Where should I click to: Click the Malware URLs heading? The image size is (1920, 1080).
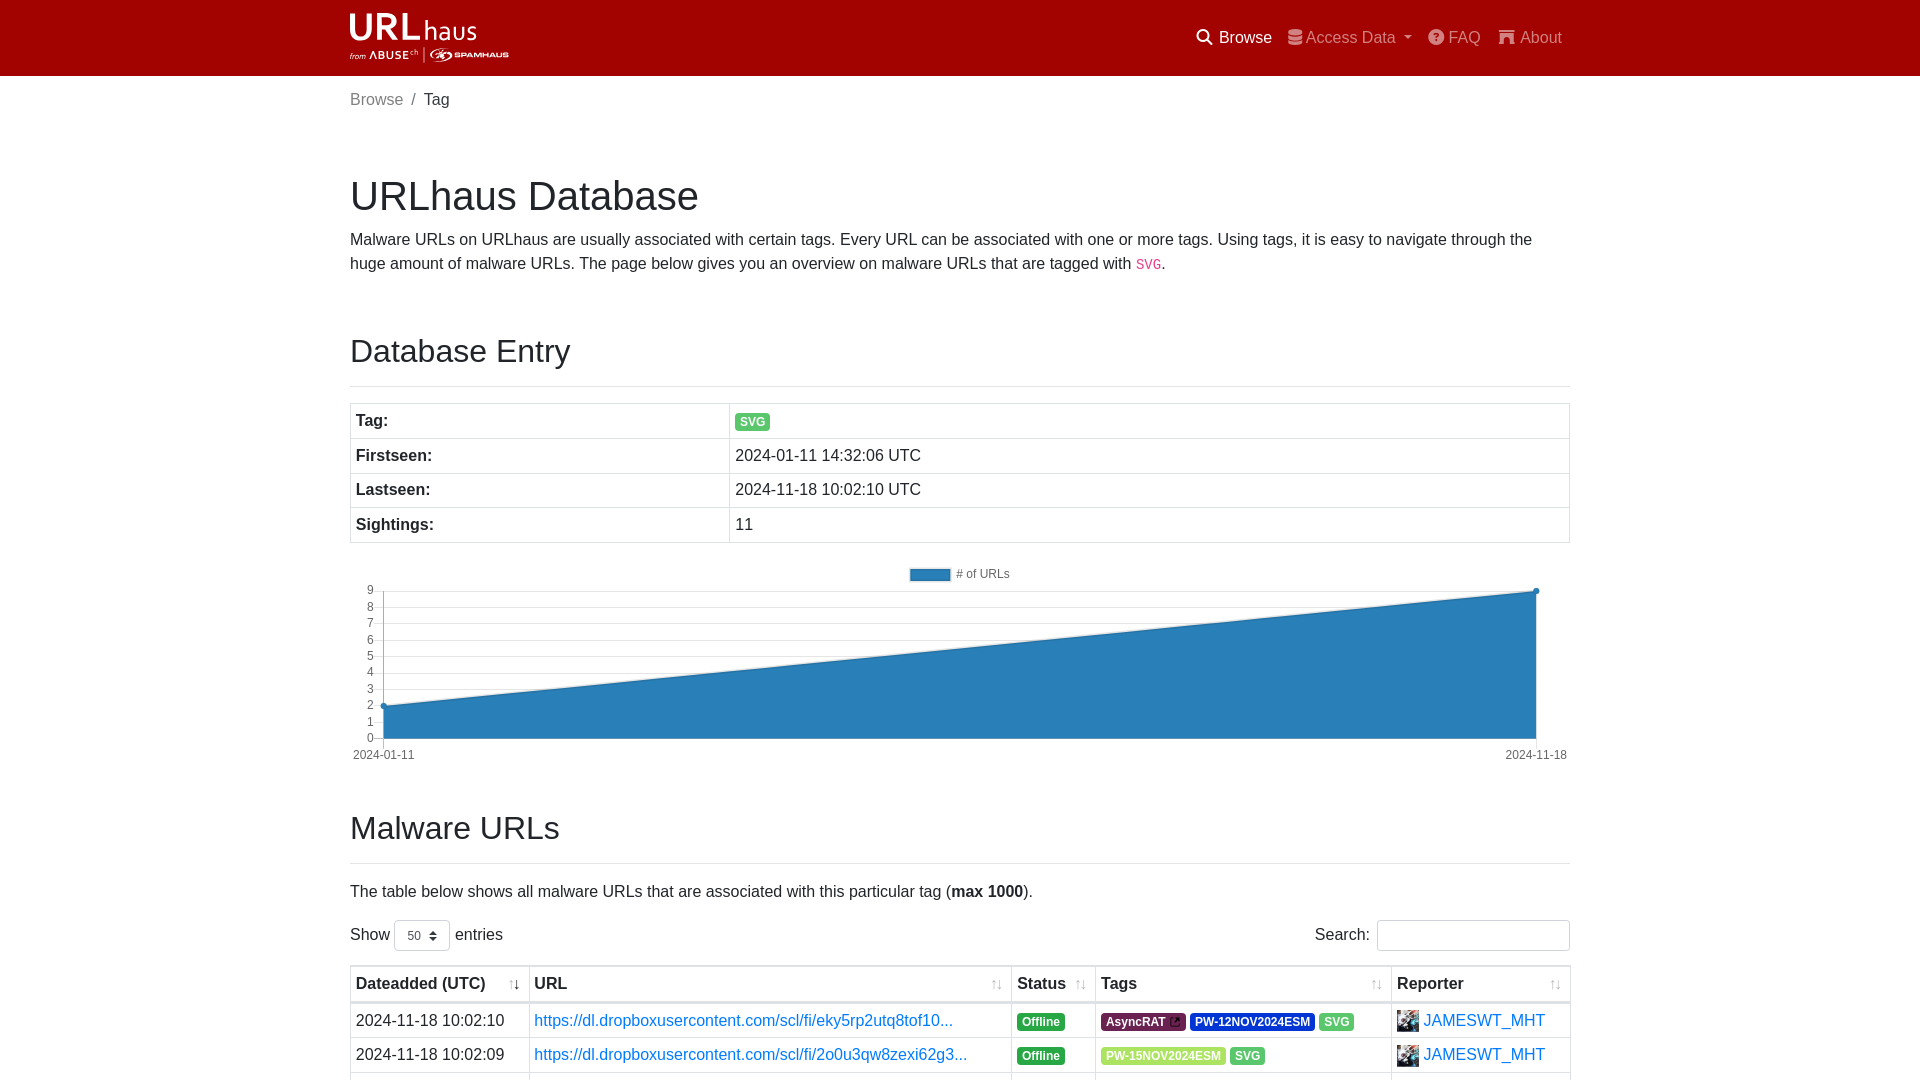(455, 829)
